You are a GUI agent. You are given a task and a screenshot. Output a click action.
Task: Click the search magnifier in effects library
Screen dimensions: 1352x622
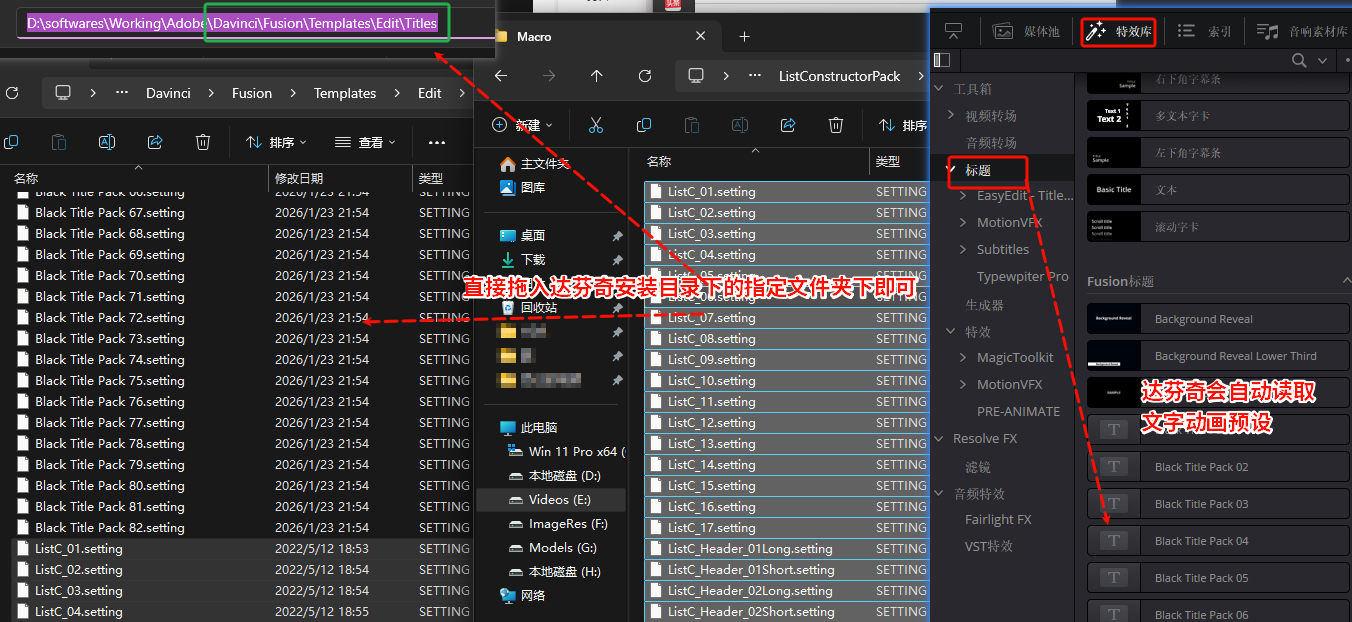coord(1299,61)
